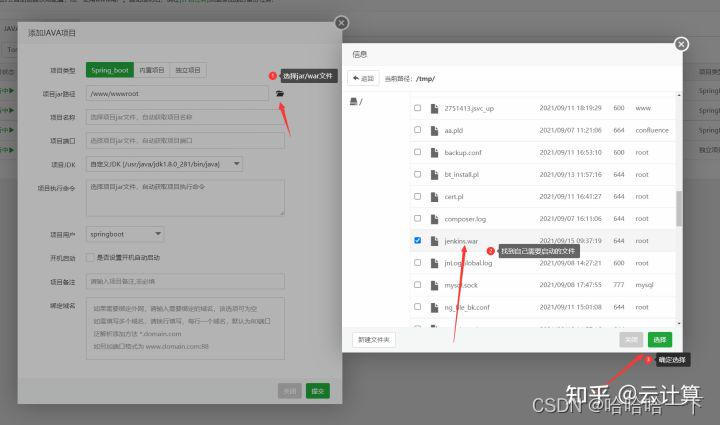The width and height of the screenshot is (720, 425).
Task: Click the root disk icon in the file tree
Action: click(354, 101)
